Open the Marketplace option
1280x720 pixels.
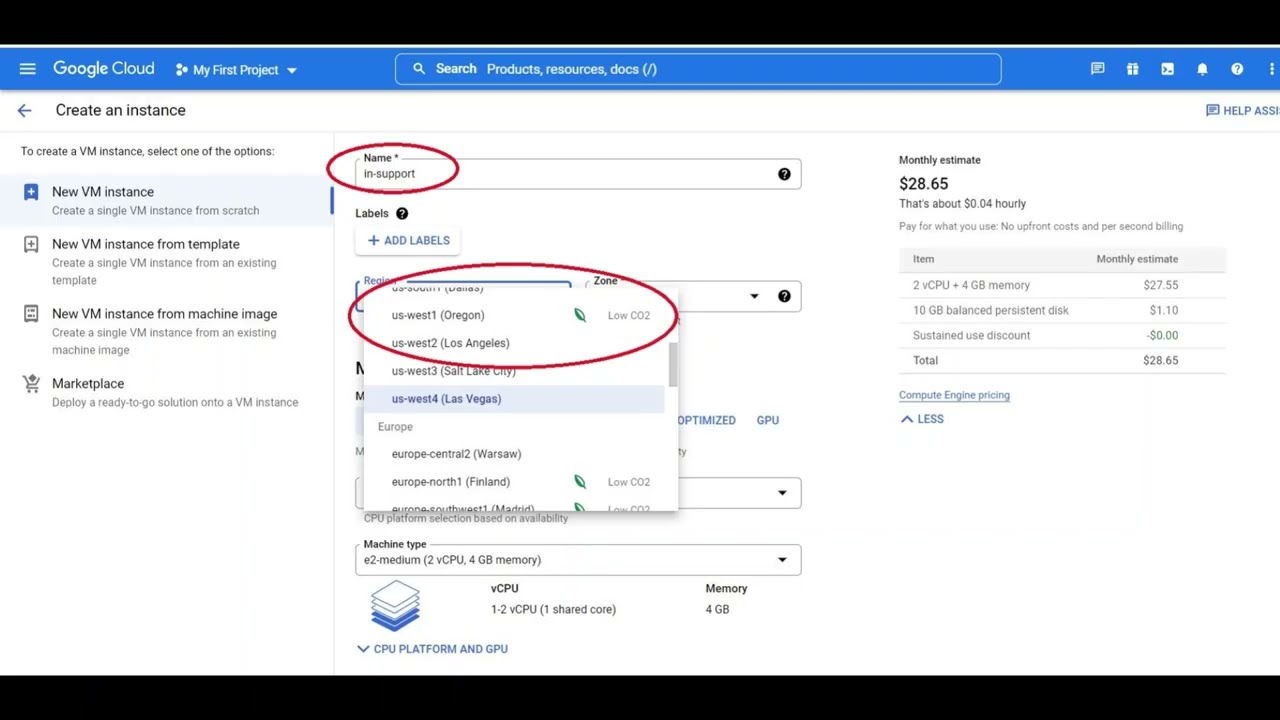point(167,392)
